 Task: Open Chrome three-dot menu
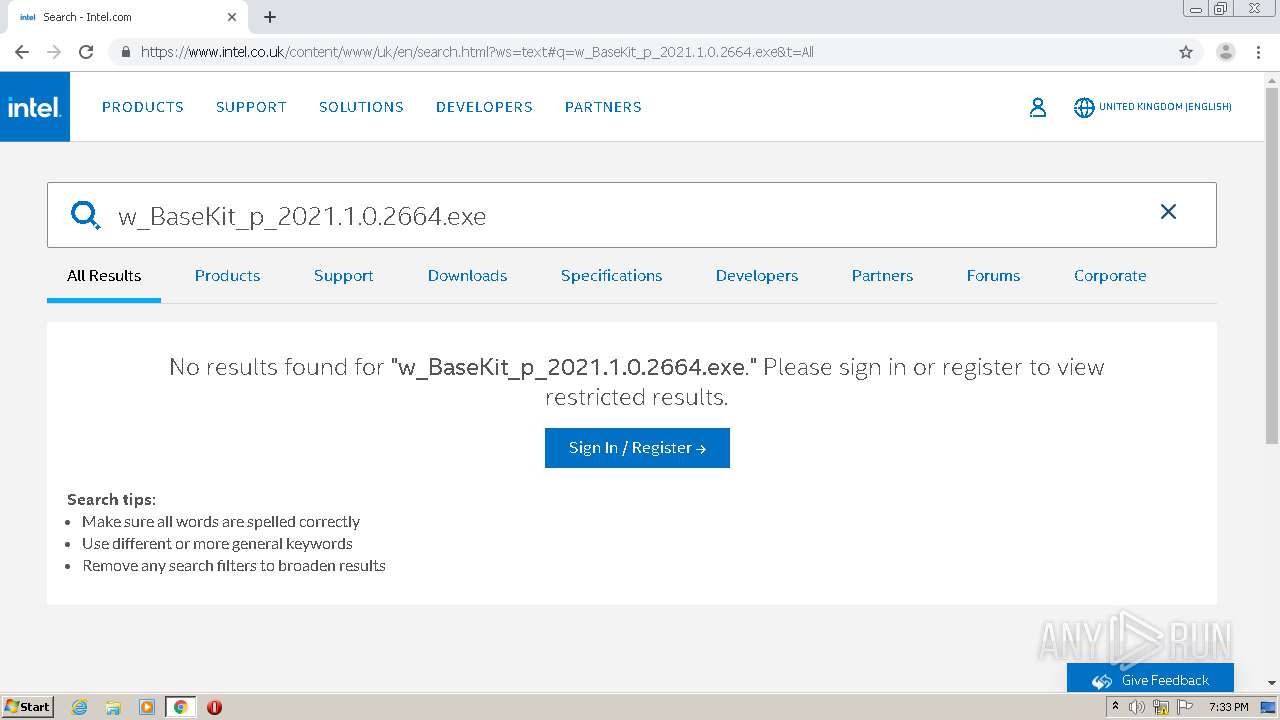click(x=1259, y=52)
